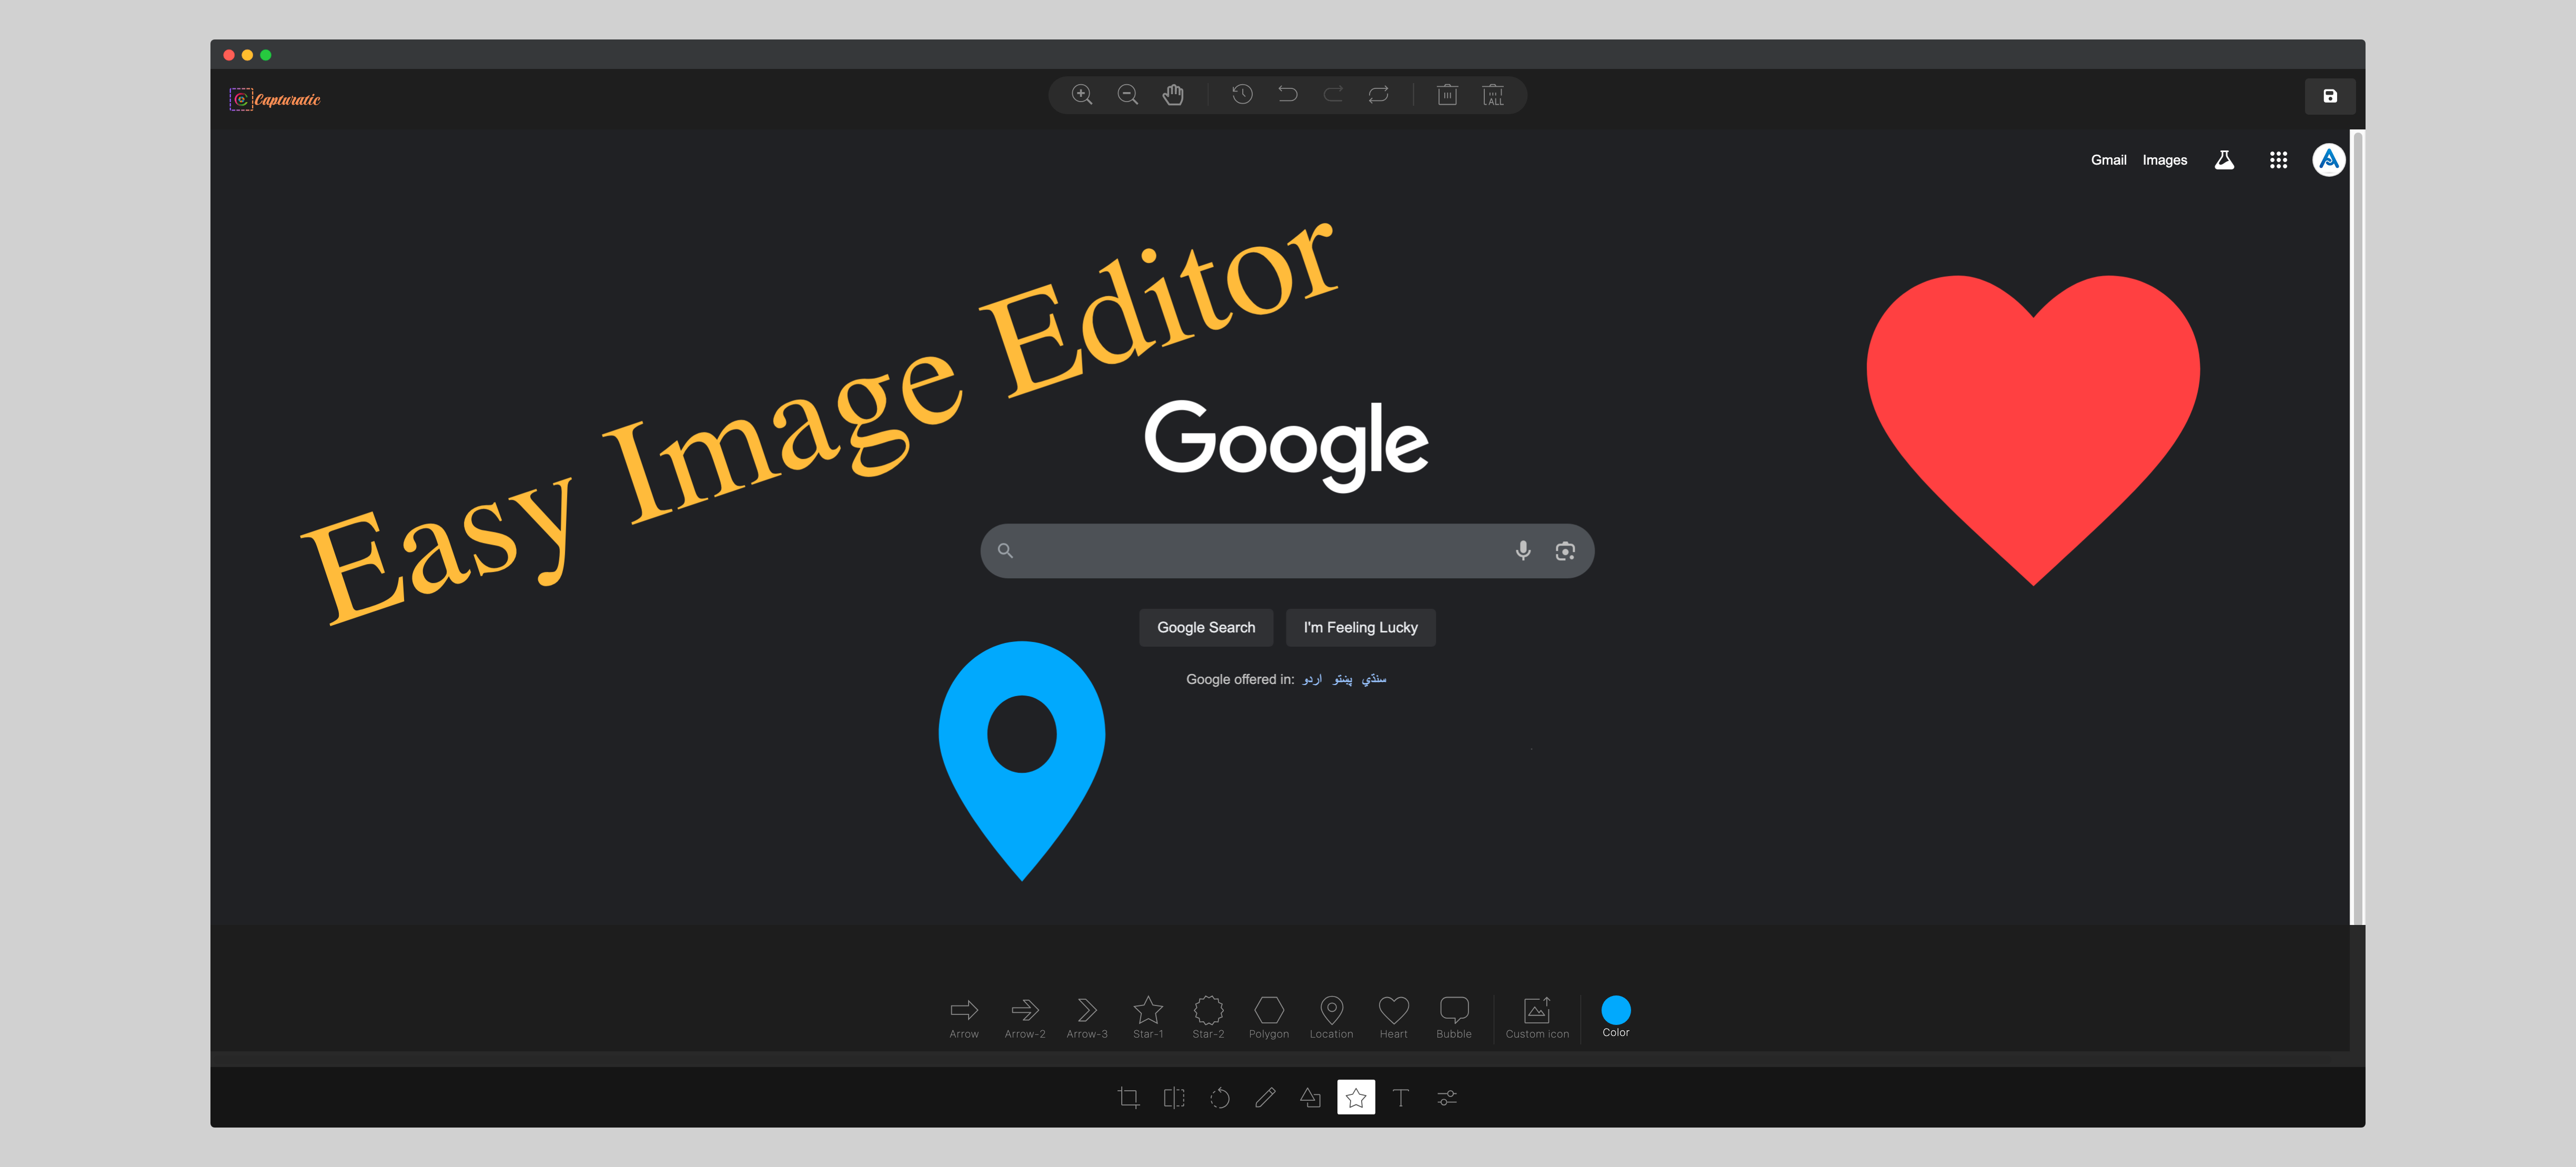Open the Google apps grid

tap(2278, 160)
